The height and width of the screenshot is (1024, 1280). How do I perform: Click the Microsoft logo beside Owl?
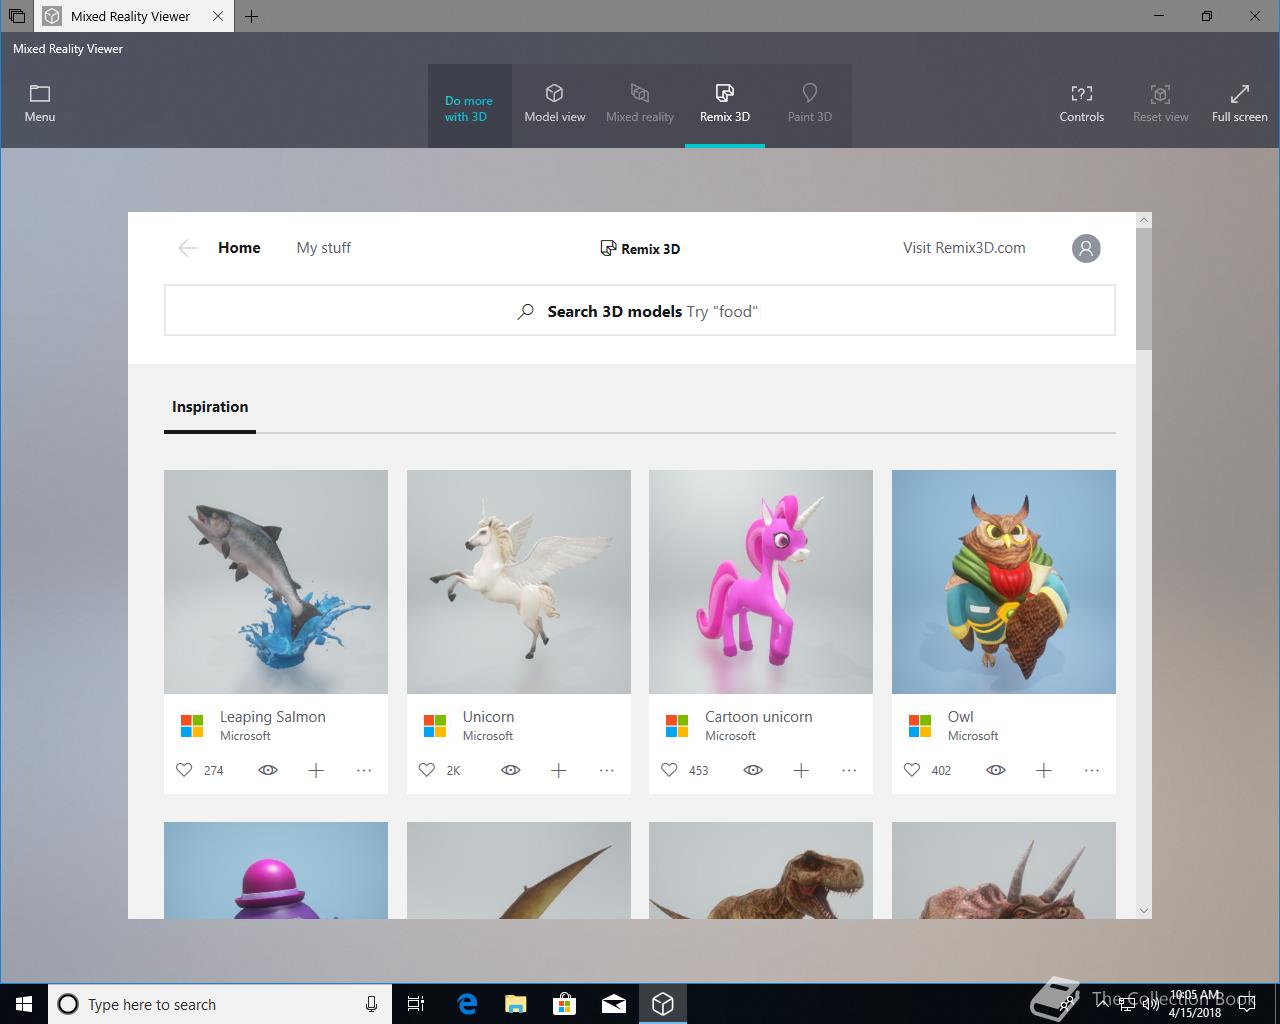920,726
